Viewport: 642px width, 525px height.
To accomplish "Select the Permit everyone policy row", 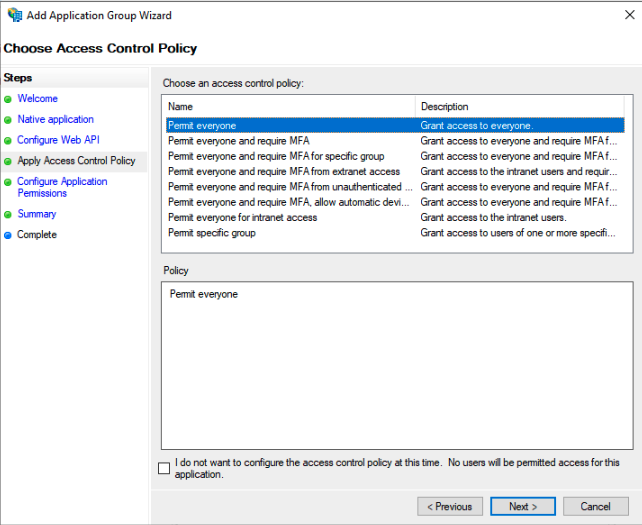I will click(x=202, y=126).
